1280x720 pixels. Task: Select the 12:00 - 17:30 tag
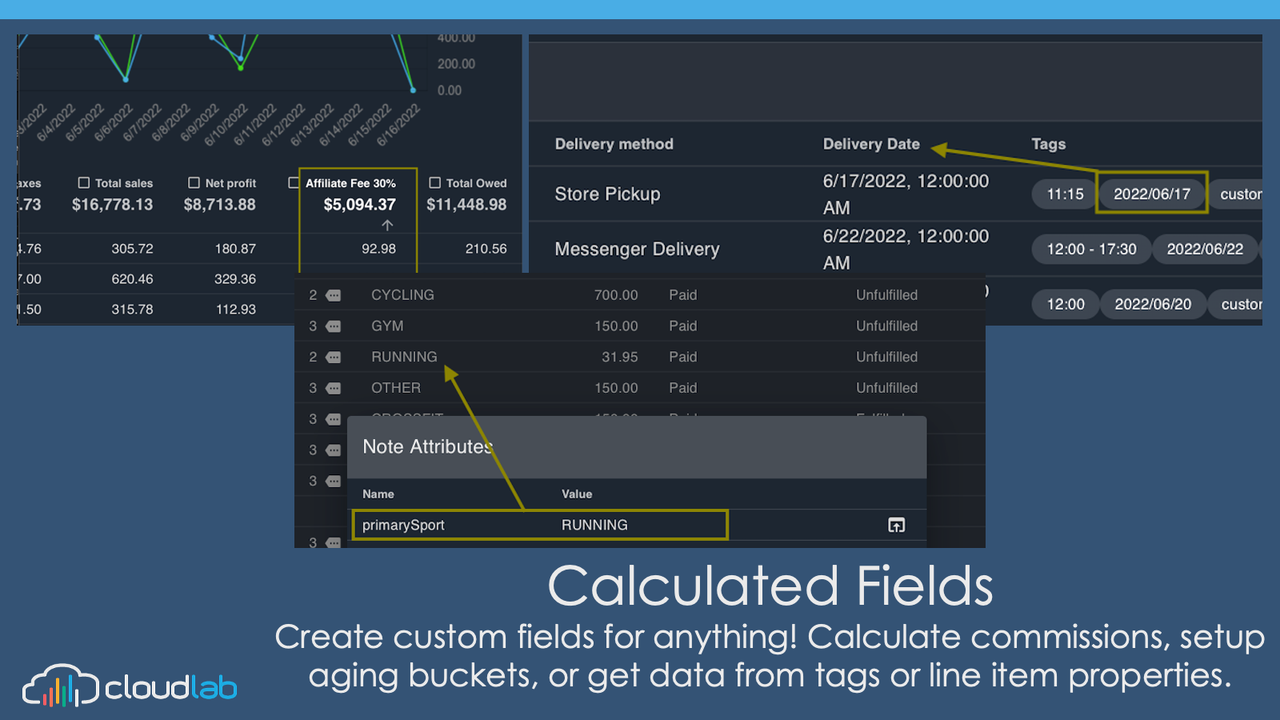tap(1091, 249)
